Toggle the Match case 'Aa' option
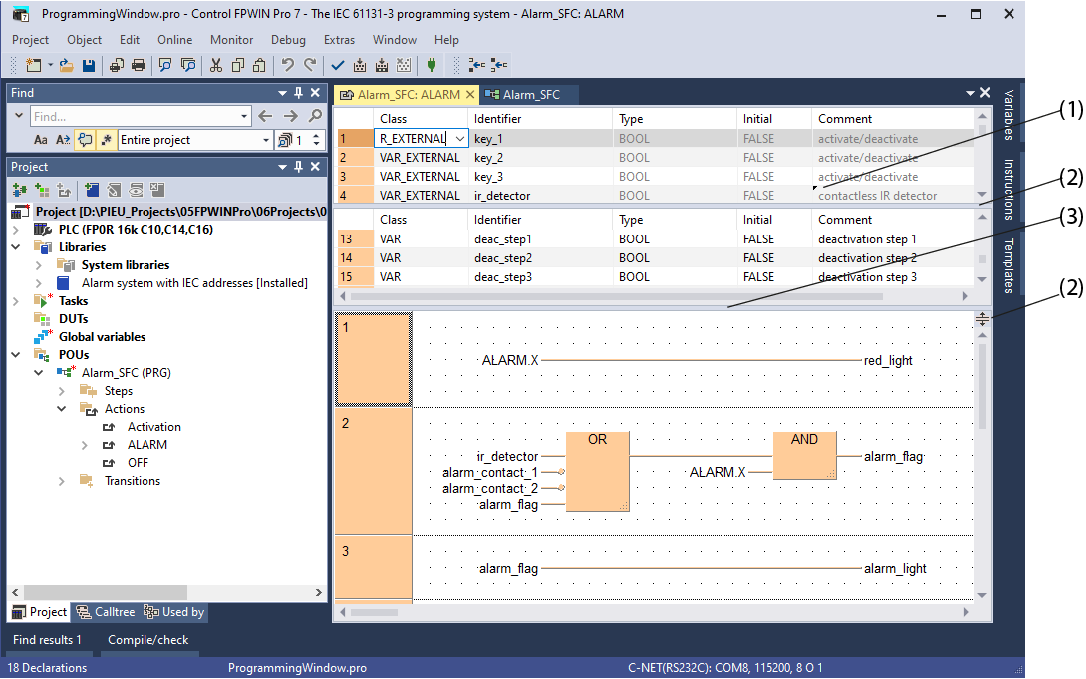 [41, 140]
